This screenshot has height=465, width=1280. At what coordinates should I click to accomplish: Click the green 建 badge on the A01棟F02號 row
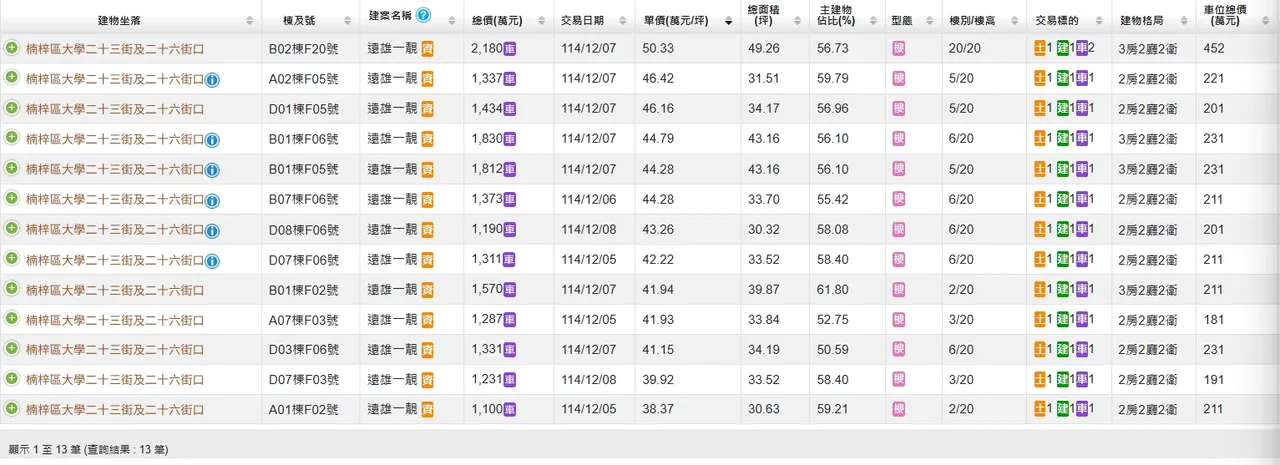pyautogui.click(x=1063, y=410)
